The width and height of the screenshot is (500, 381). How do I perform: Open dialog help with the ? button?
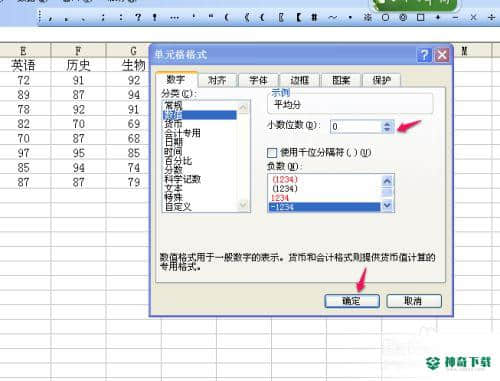click(x=424, y=55)
